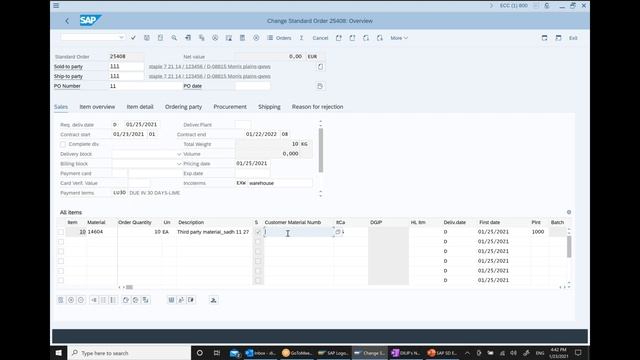This screenshot has height=360, width=640.
Task: Click the up arrow of header data scrollbar
Action: [x=320, y=122]
